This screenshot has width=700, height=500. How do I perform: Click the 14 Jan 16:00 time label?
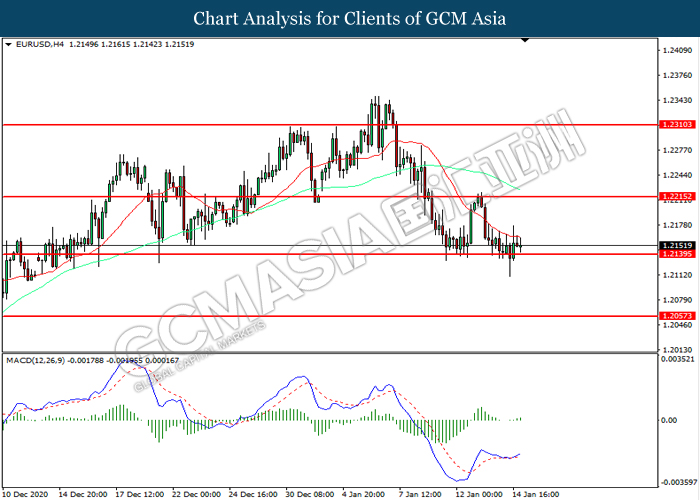tap(535, 494)
